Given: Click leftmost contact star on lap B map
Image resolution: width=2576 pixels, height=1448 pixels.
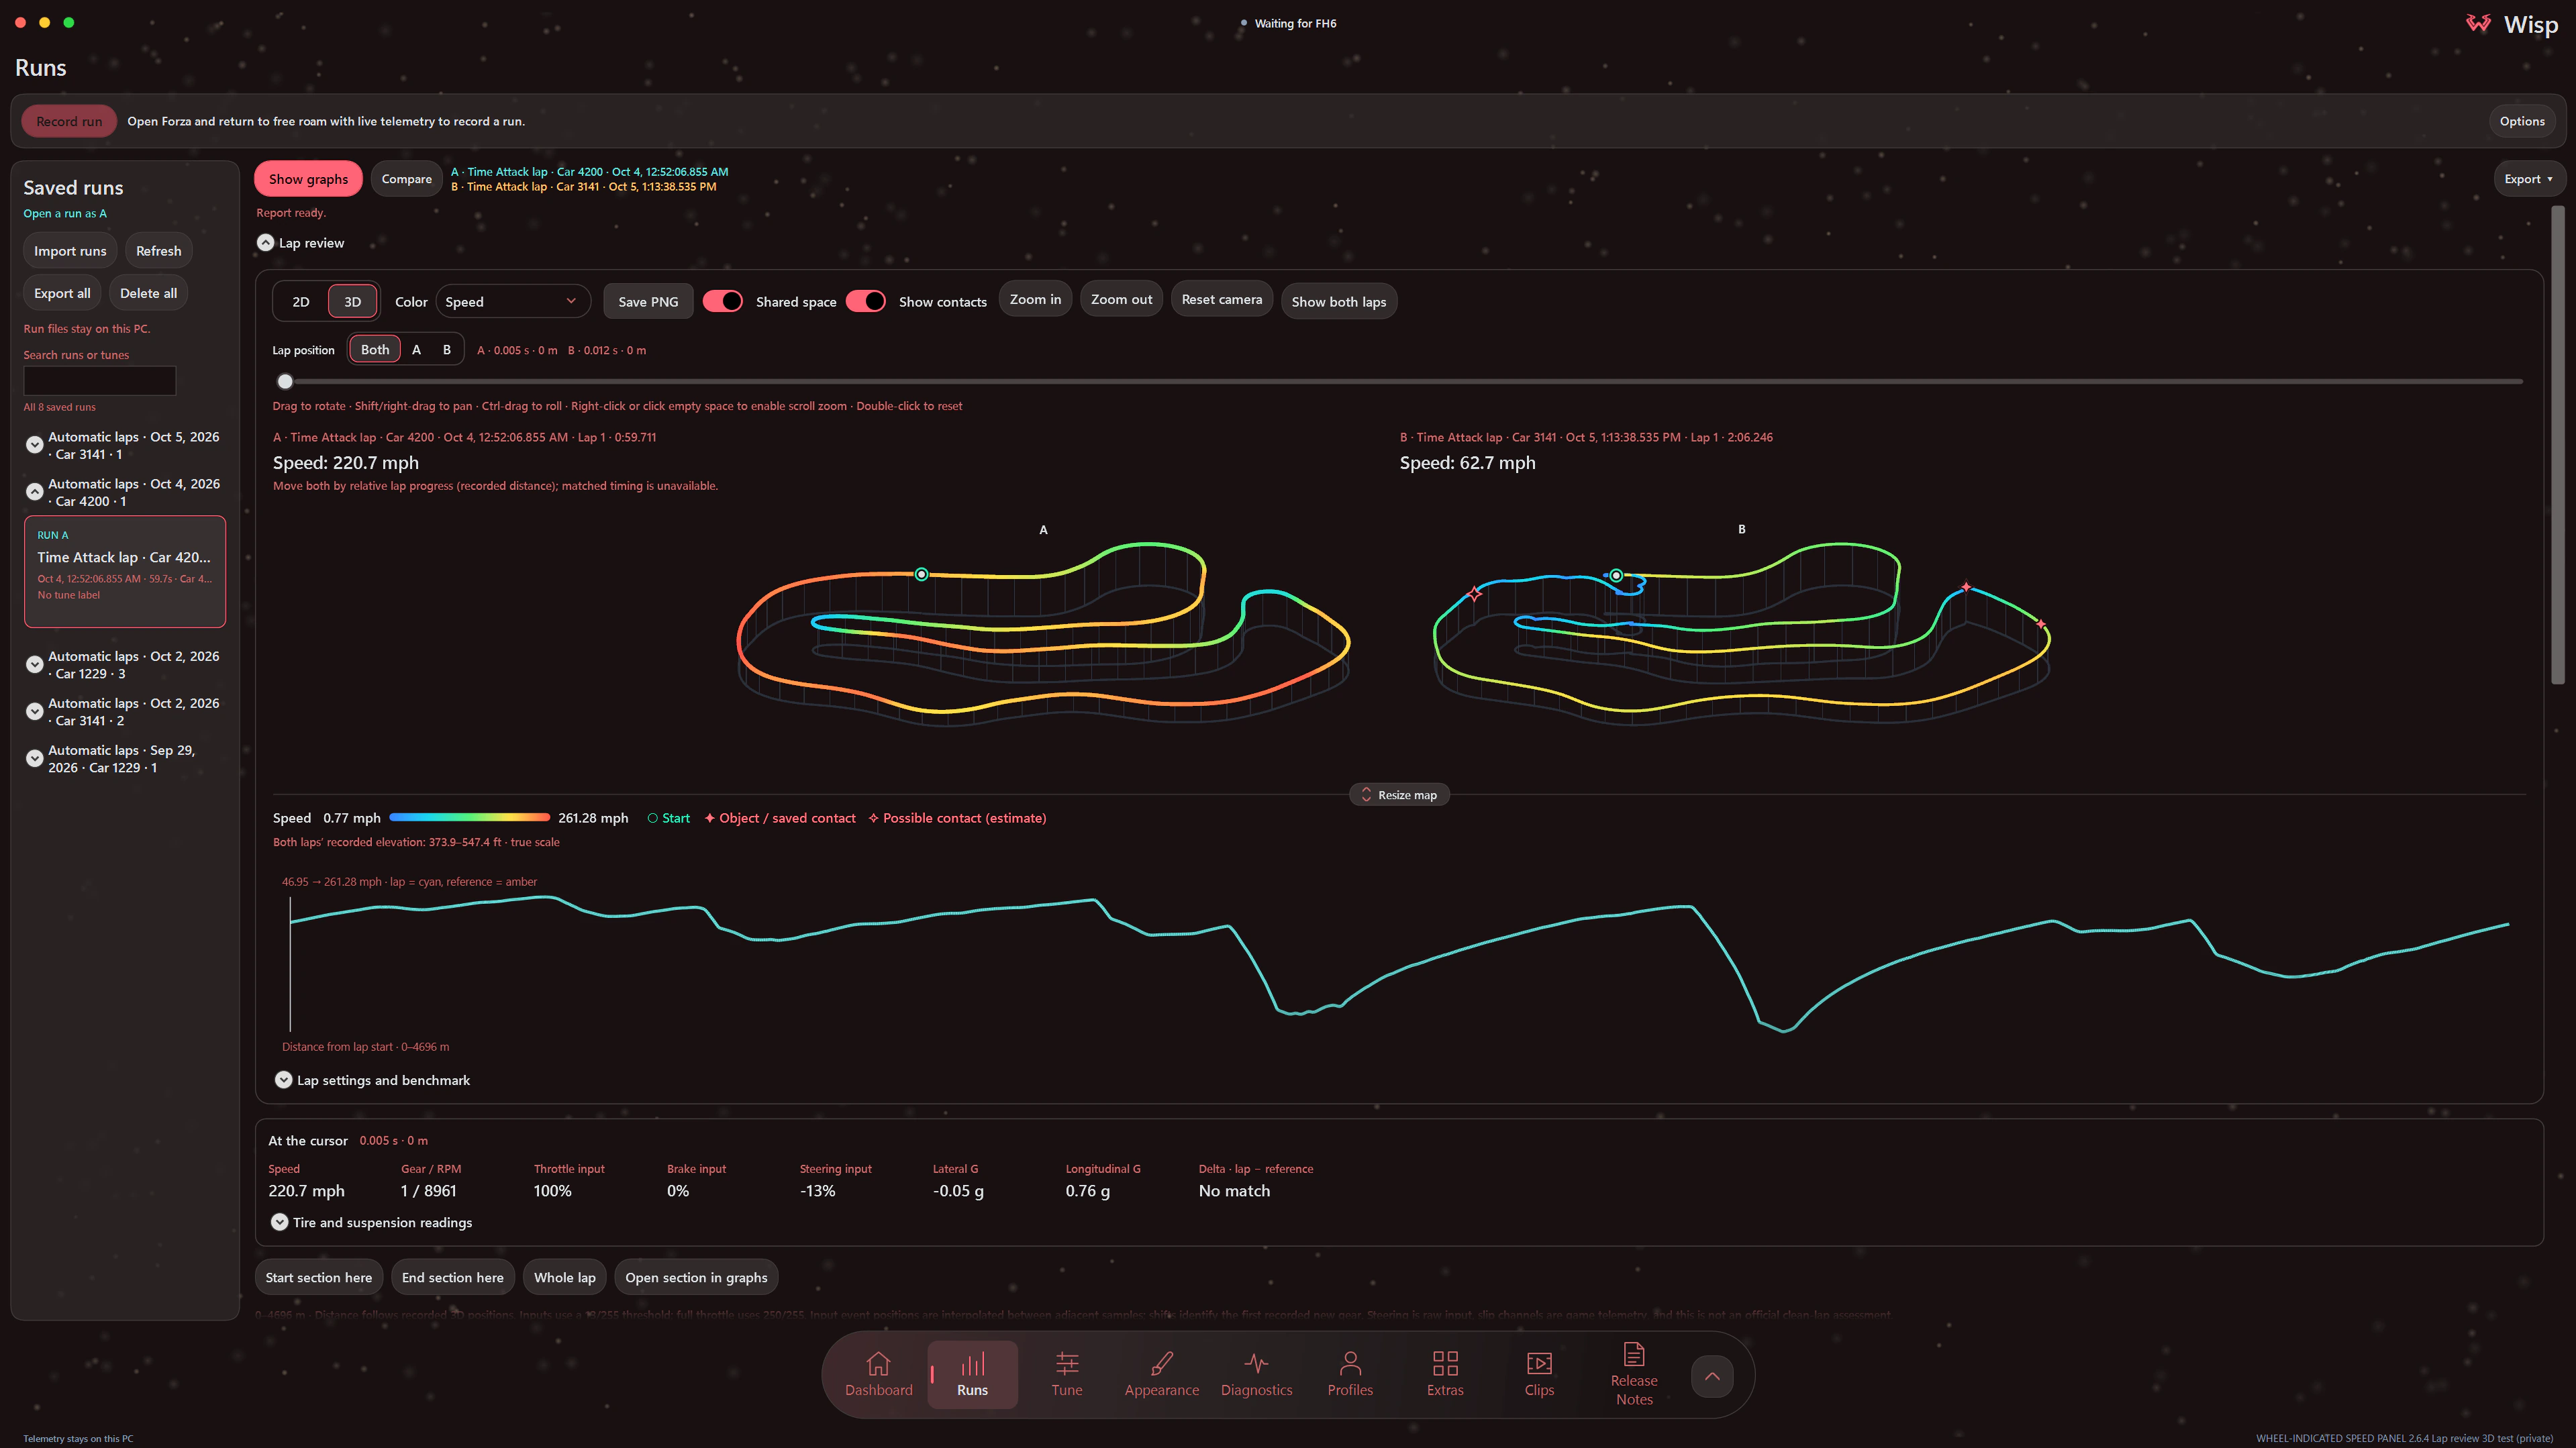Looking at the screenshot, I should tap(1474, 594).
